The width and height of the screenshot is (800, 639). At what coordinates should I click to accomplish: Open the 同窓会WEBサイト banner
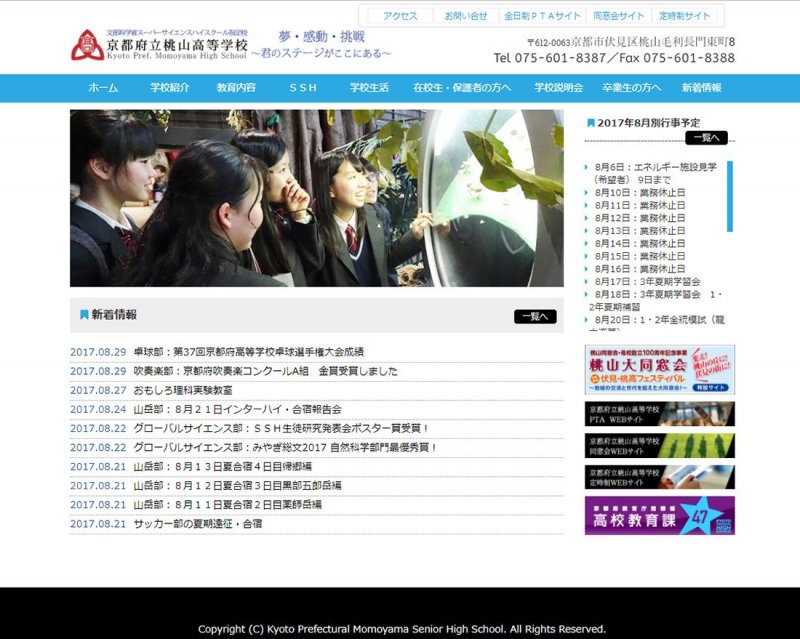pyautogui.click(x=659, y=446)
